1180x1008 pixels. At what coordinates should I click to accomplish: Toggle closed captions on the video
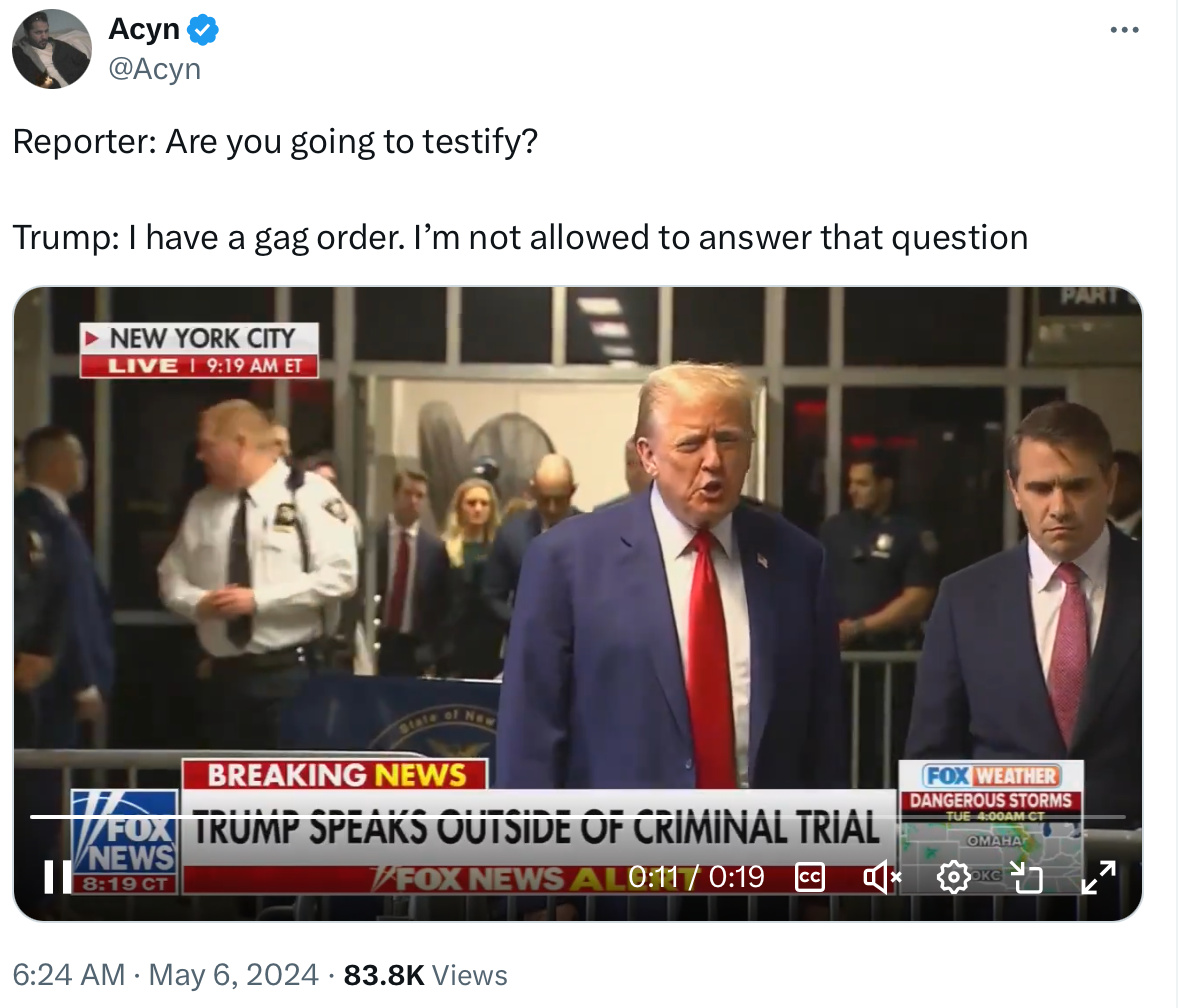[x=809, y=877]
